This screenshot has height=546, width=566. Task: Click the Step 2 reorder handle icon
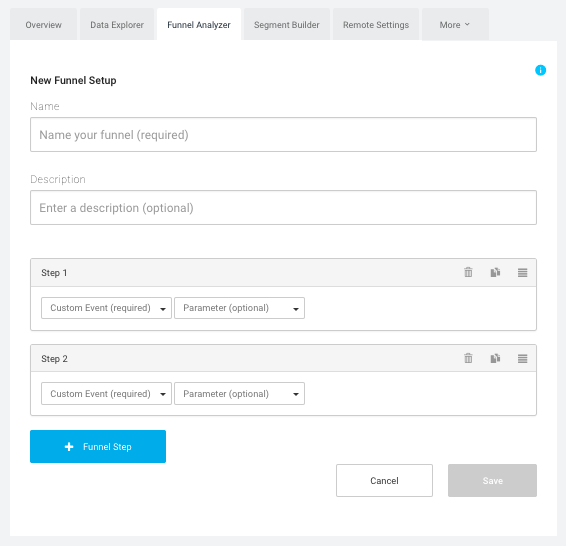522,358
